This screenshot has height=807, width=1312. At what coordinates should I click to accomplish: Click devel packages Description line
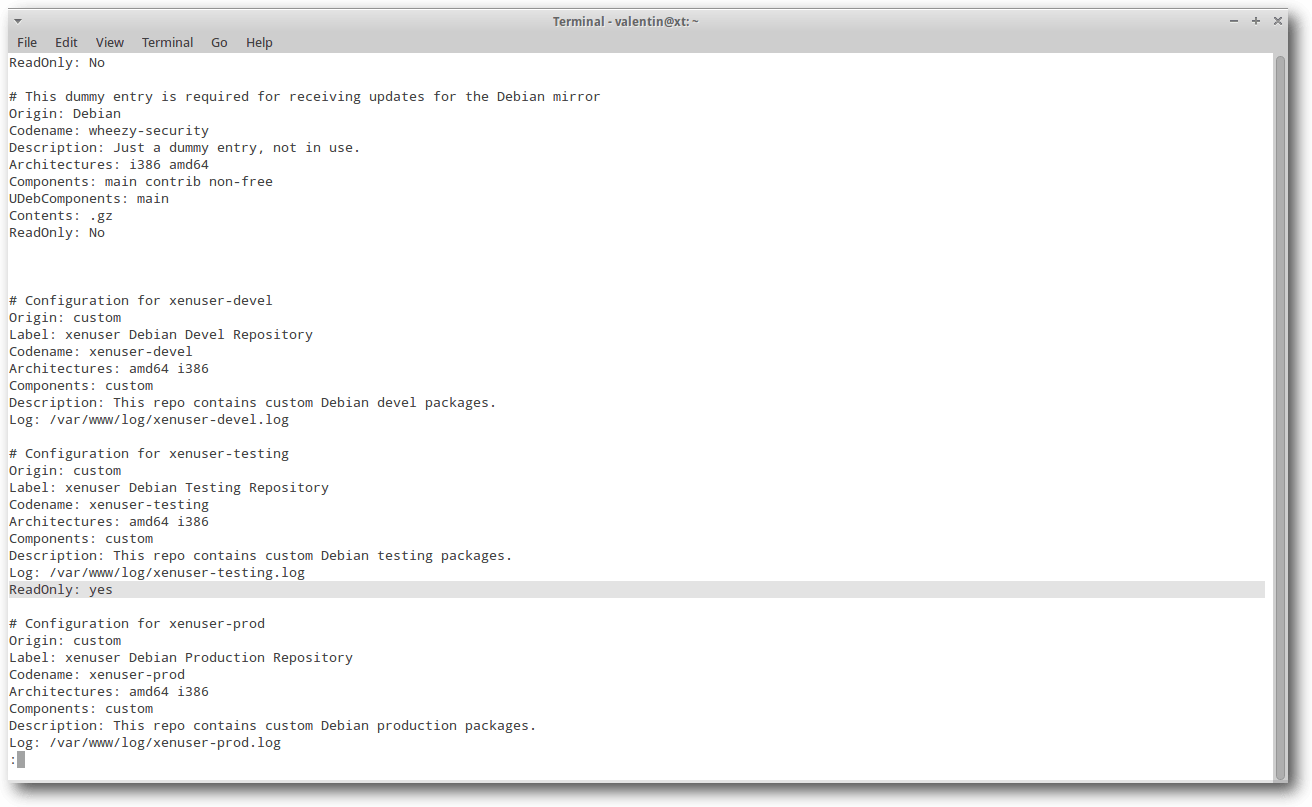pyautogui.click(x=253, y=402)
